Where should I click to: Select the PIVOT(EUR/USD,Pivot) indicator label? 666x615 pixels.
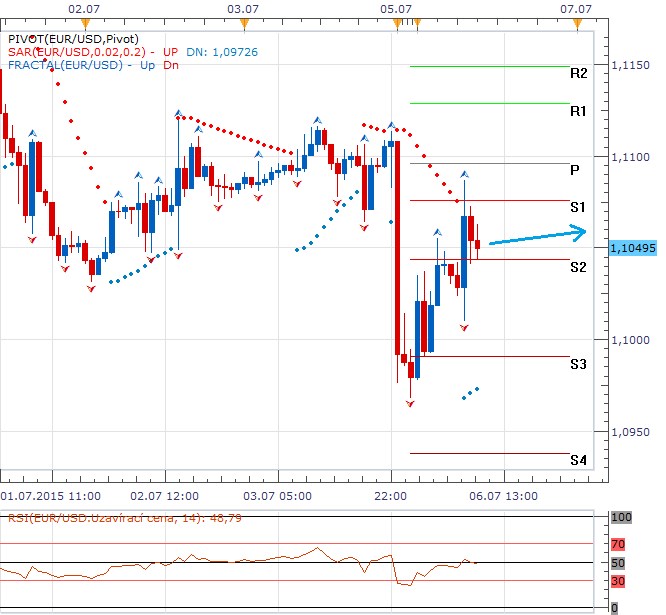62,38
